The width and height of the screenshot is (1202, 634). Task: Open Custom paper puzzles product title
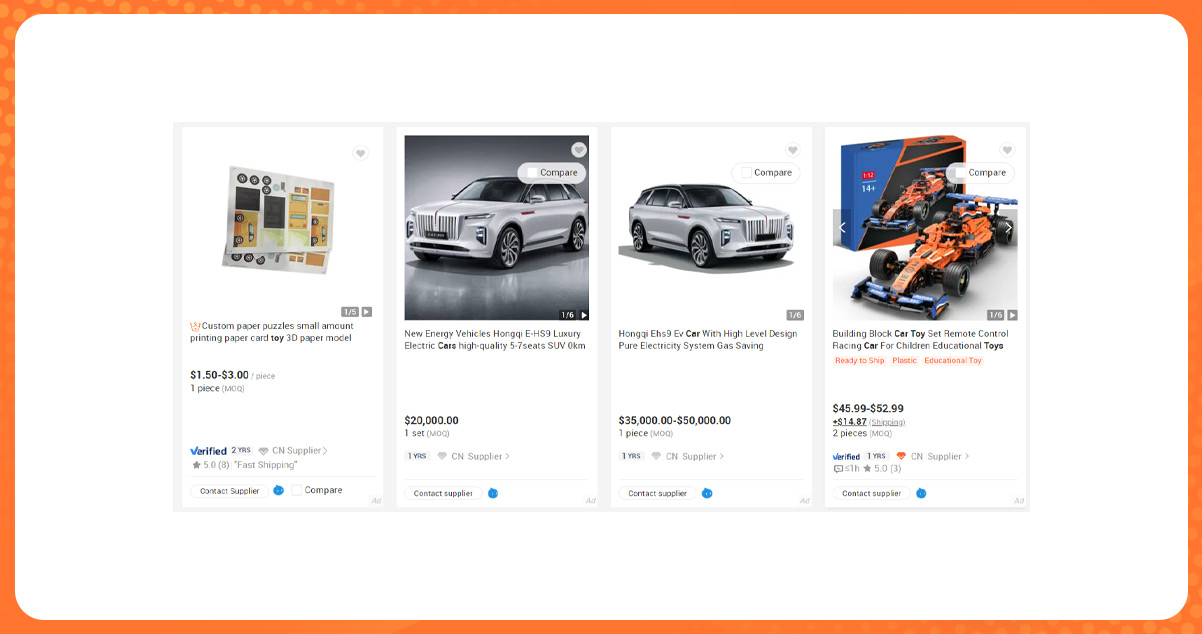(x=272, y=332)
